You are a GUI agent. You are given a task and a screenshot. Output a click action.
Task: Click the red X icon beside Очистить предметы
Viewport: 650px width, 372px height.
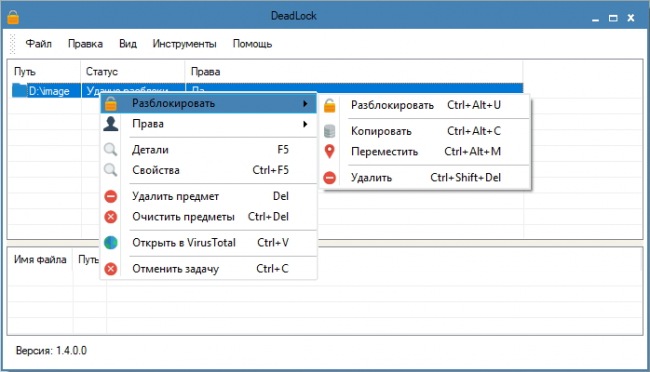111,216
